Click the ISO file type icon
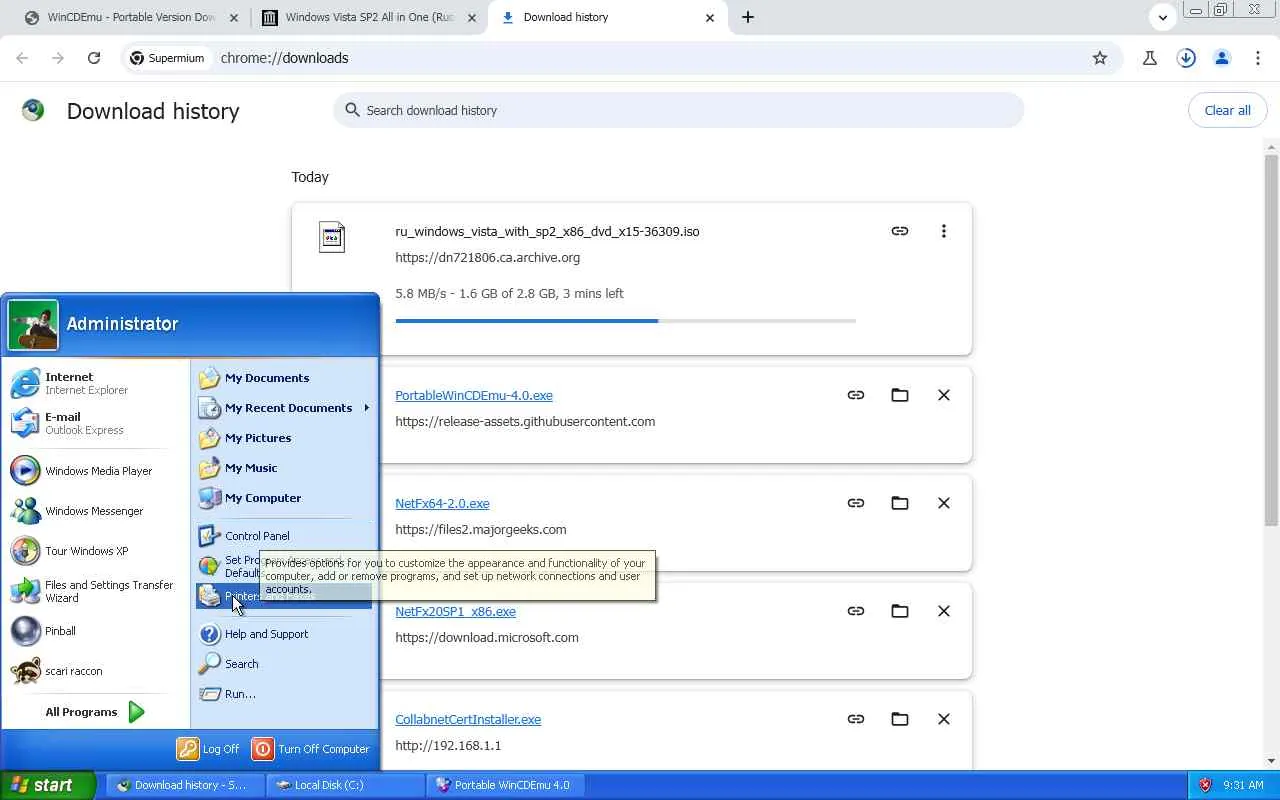The width and height of the screenshot is (1280, 800). point(332,237)
